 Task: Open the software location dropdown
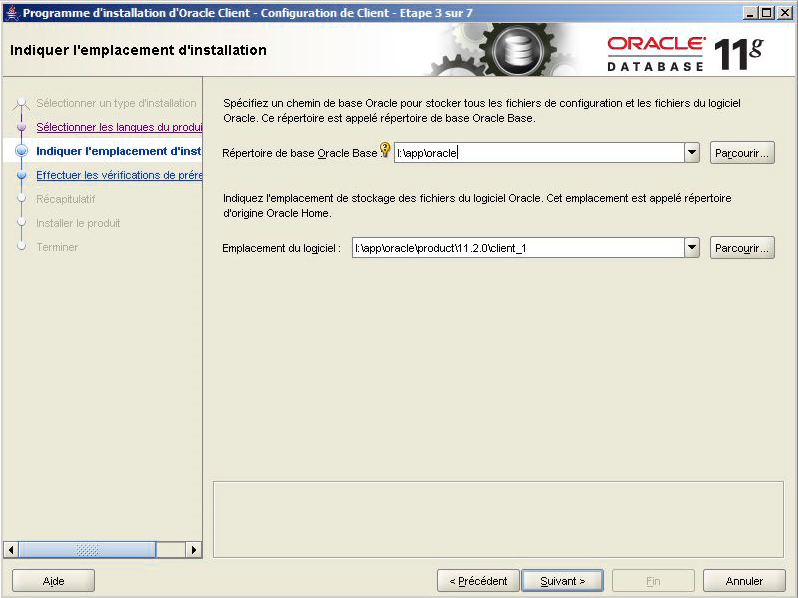click(x=692, y=247)
